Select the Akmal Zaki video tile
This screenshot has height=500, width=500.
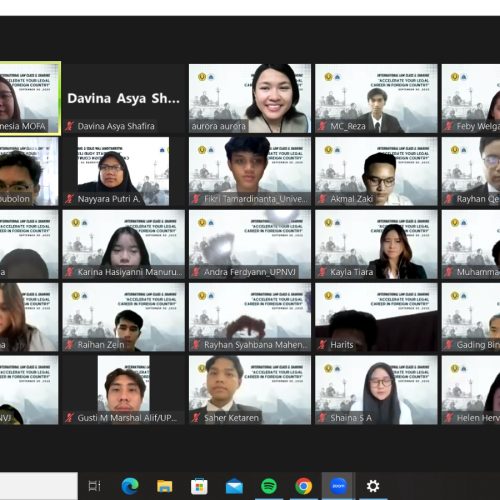[x=376, y=171]
